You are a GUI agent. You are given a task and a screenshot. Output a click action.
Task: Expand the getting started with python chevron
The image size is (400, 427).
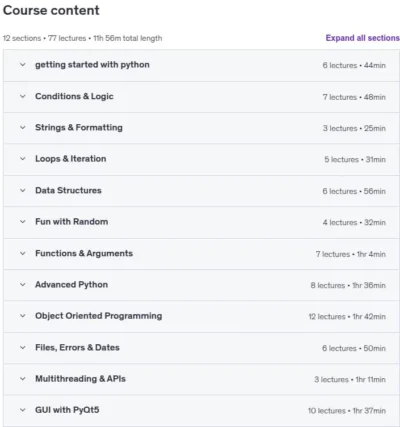click(x=23, y=65)
